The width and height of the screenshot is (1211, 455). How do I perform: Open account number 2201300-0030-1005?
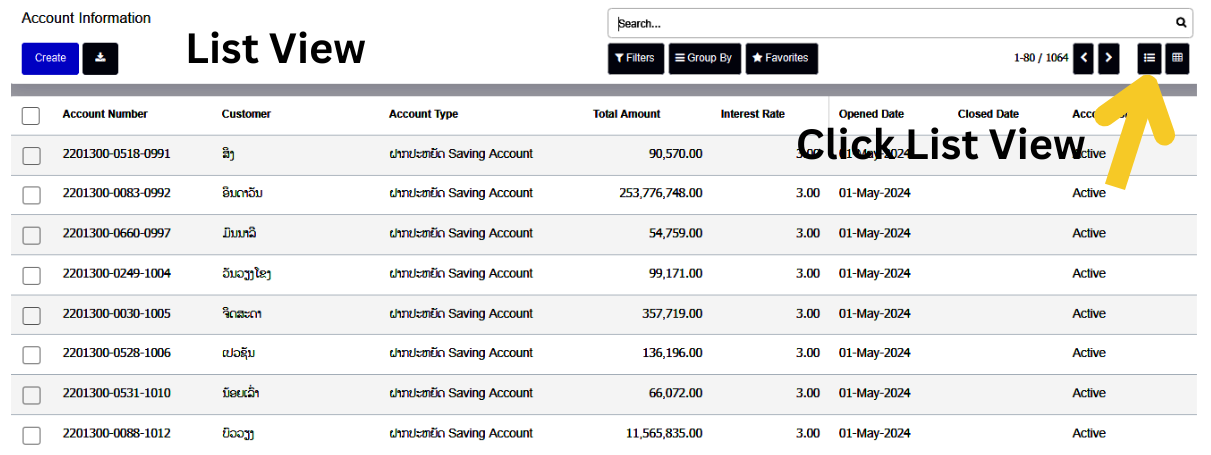point(116,313)
